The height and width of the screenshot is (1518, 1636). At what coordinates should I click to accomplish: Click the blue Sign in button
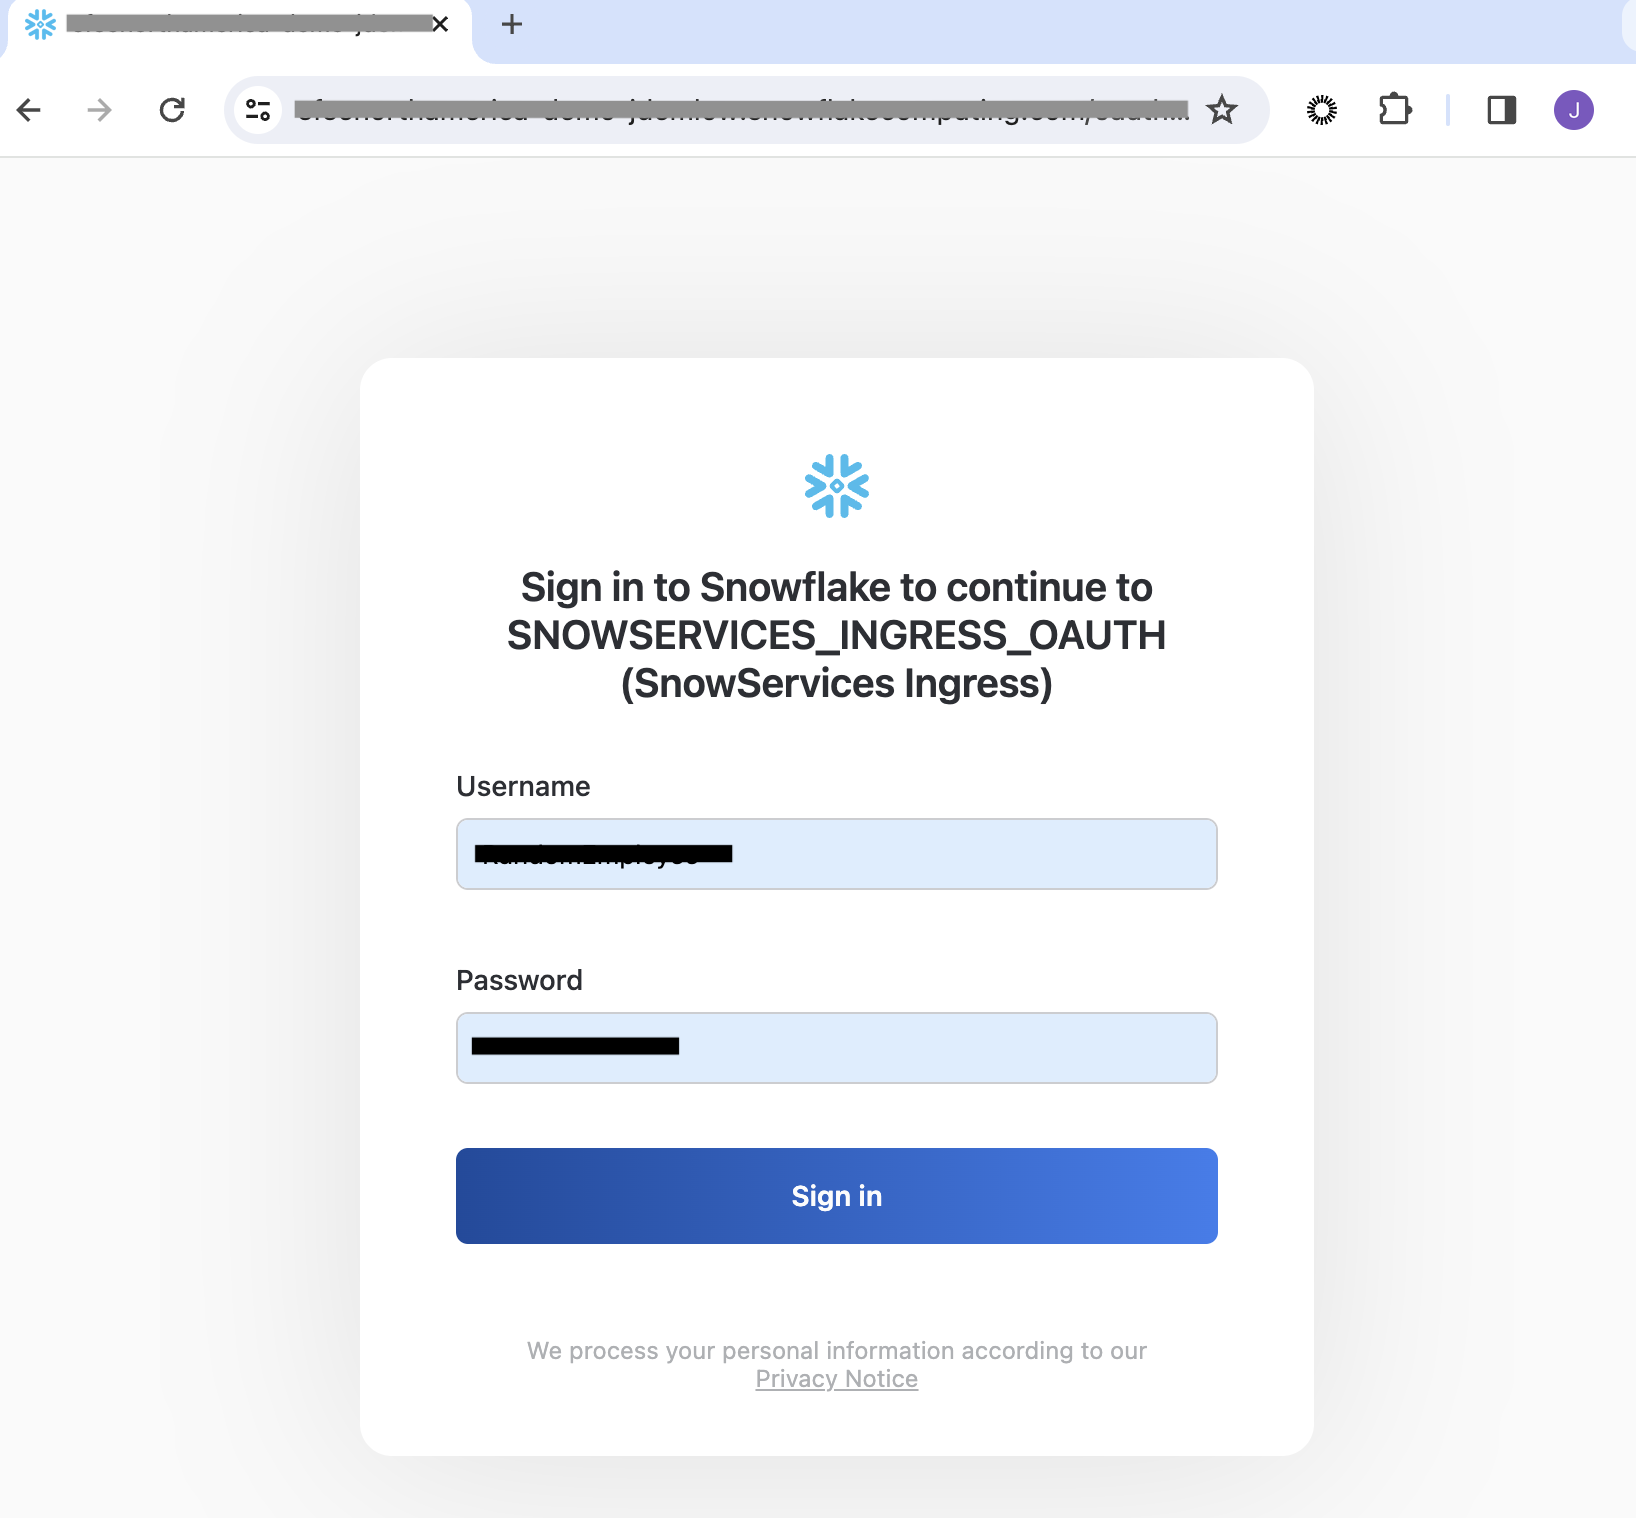click(x=837, y=1196)
